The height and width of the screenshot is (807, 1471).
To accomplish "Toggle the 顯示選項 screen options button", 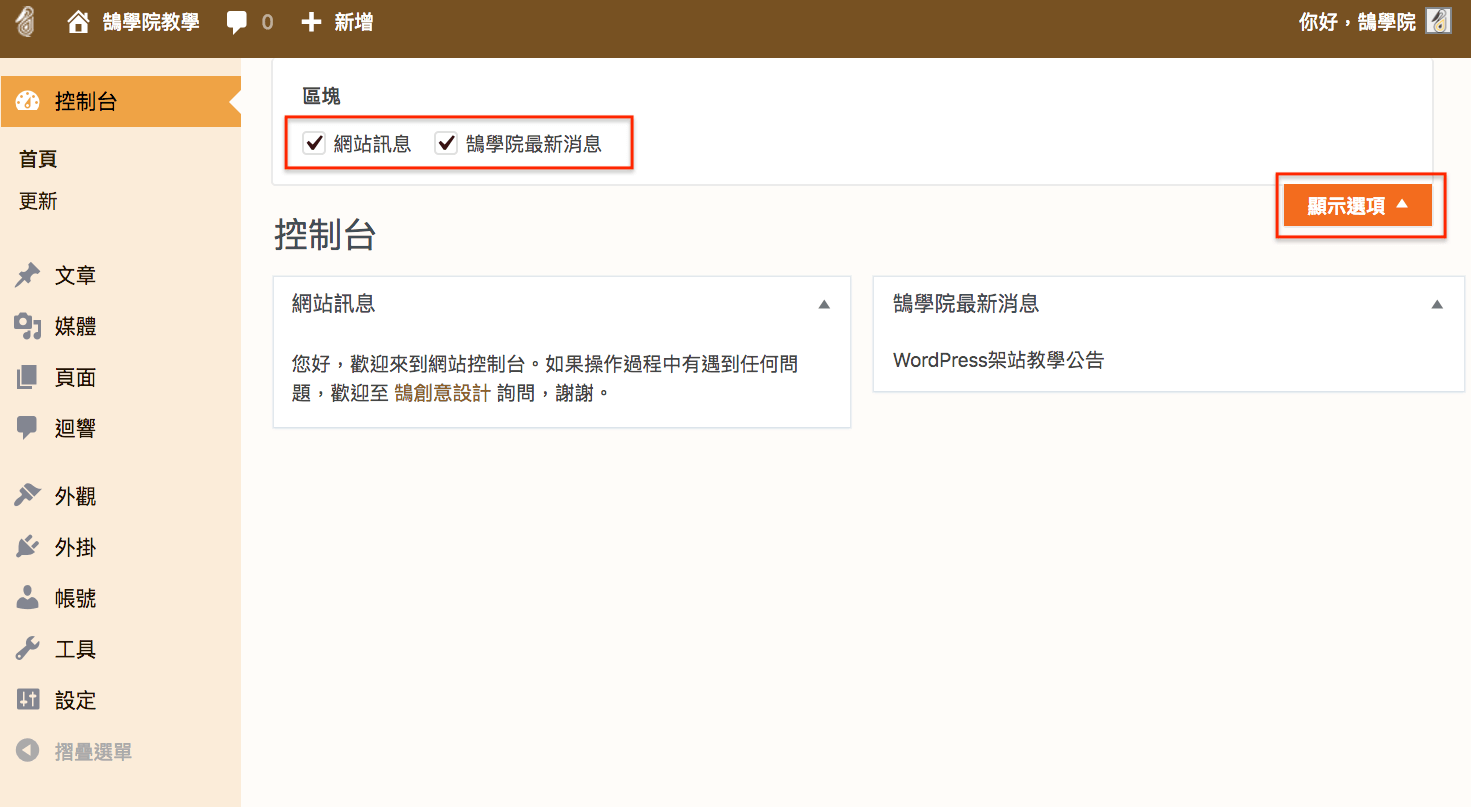I will coord(1358,205).
